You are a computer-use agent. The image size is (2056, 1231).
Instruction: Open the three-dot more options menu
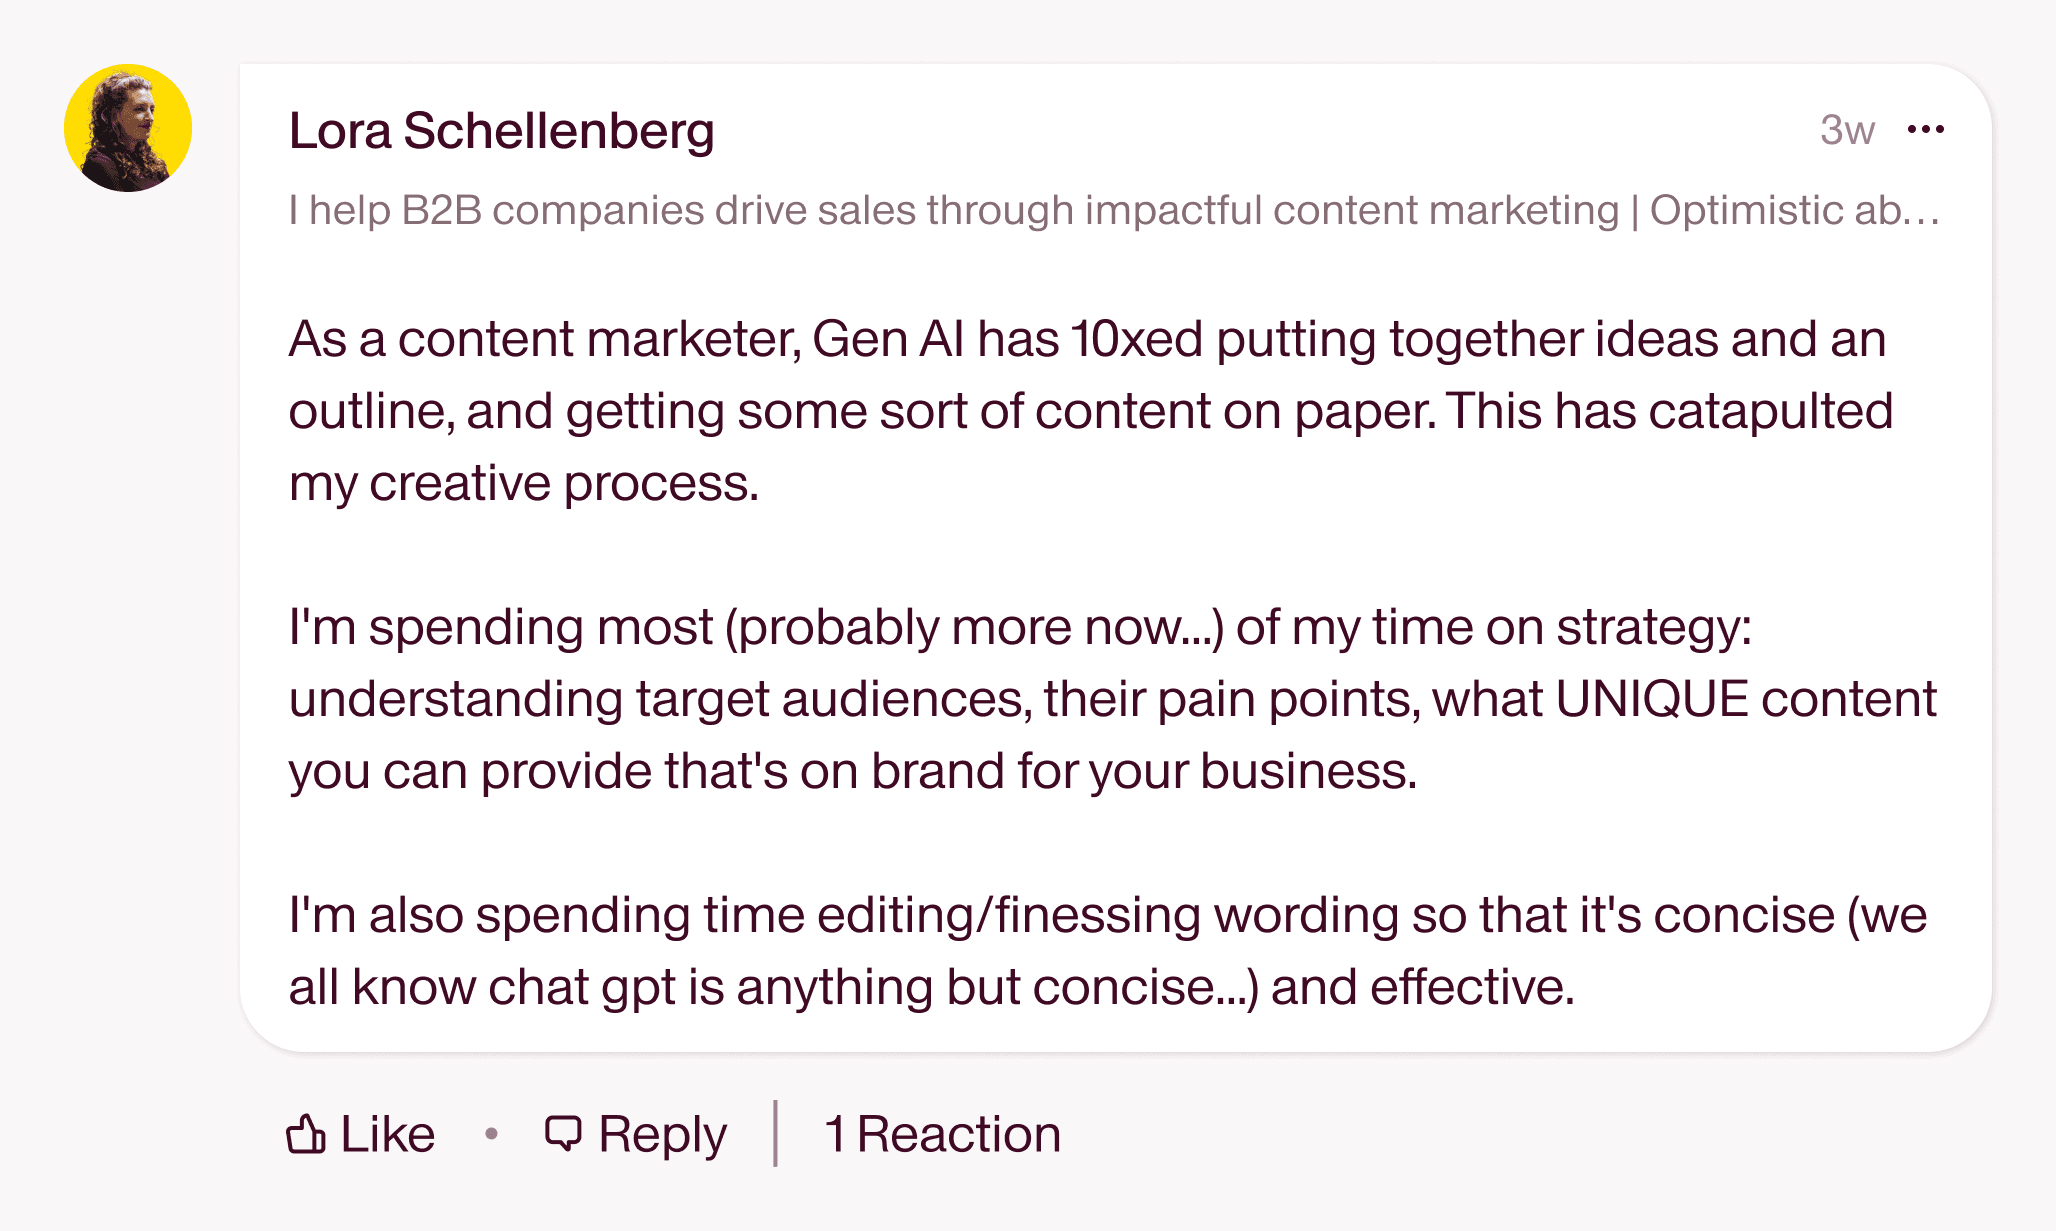[x=1925, y=130]
